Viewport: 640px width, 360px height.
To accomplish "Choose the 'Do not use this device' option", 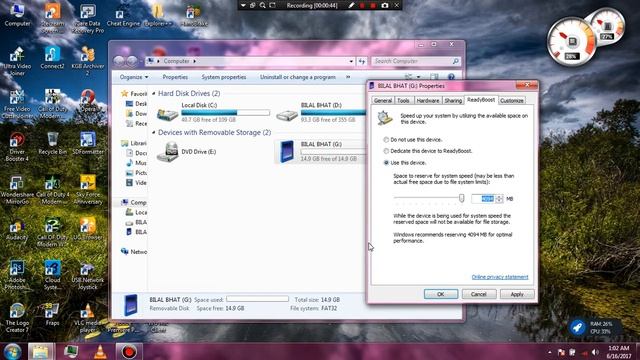I will click(386, 140).
